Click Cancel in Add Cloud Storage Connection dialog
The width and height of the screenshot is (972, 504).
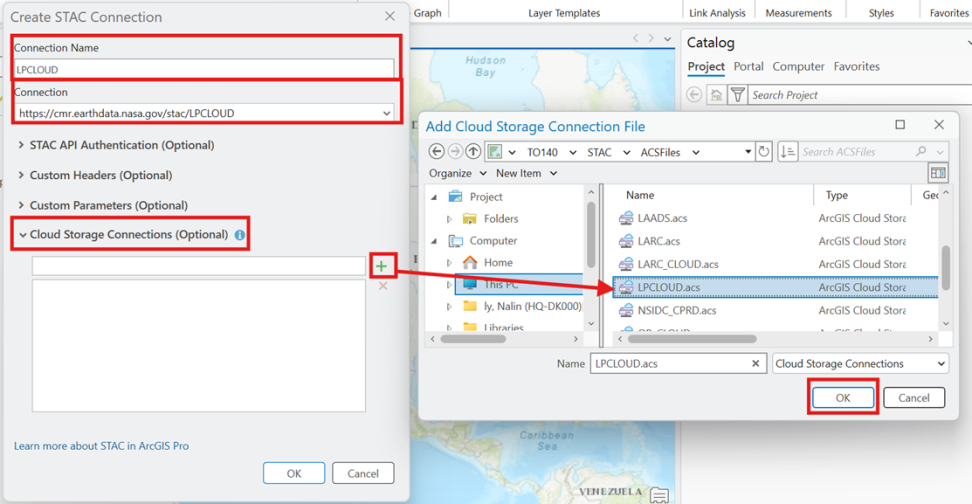click(914, 397)
